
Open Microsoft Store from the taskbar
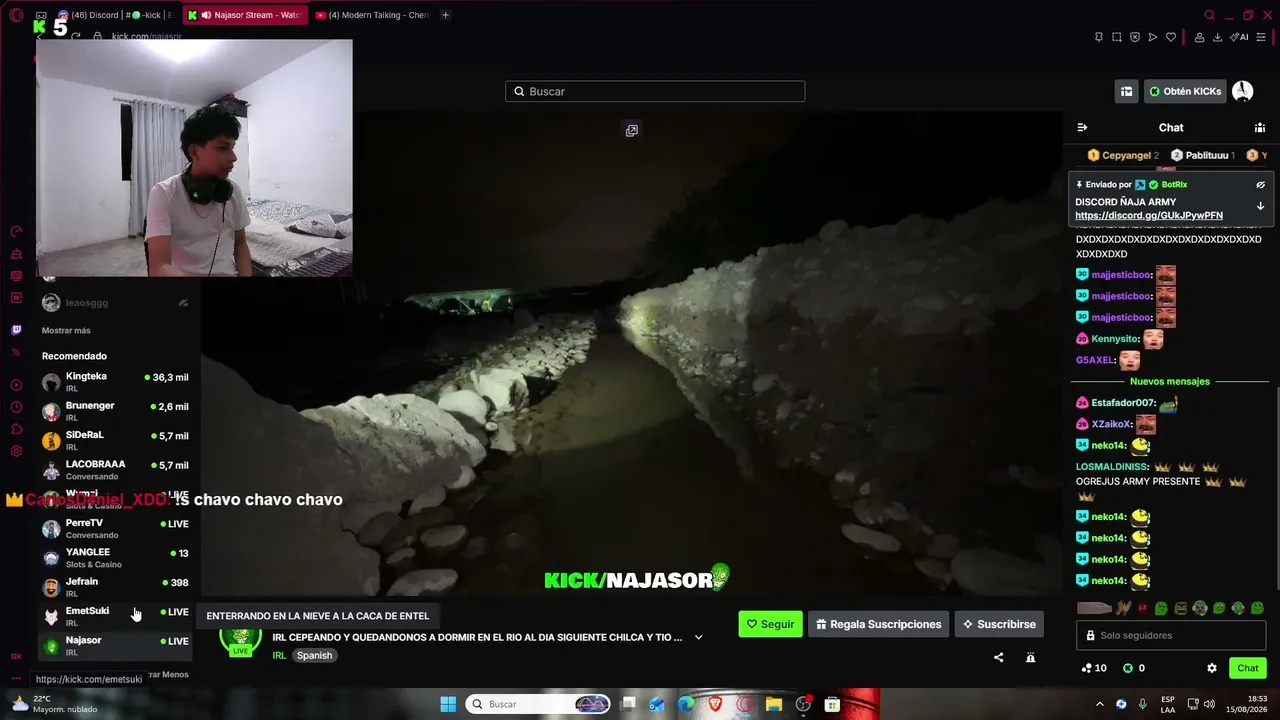click(832, 704)
